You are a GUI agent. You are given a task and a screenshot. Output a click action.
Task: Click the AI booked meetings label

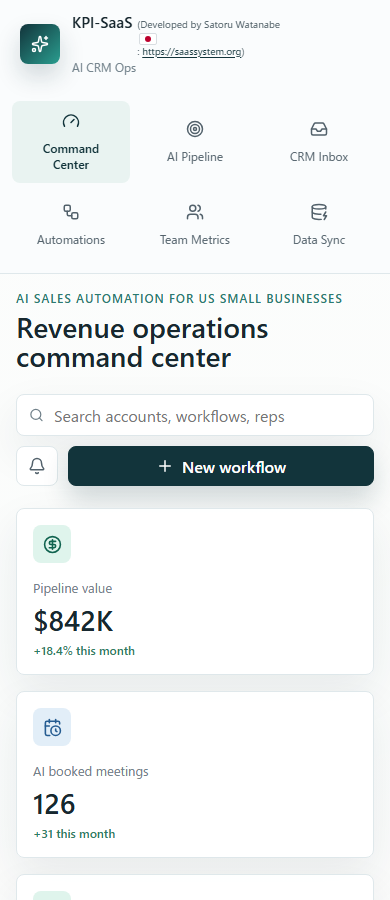[x=91, y=771]
